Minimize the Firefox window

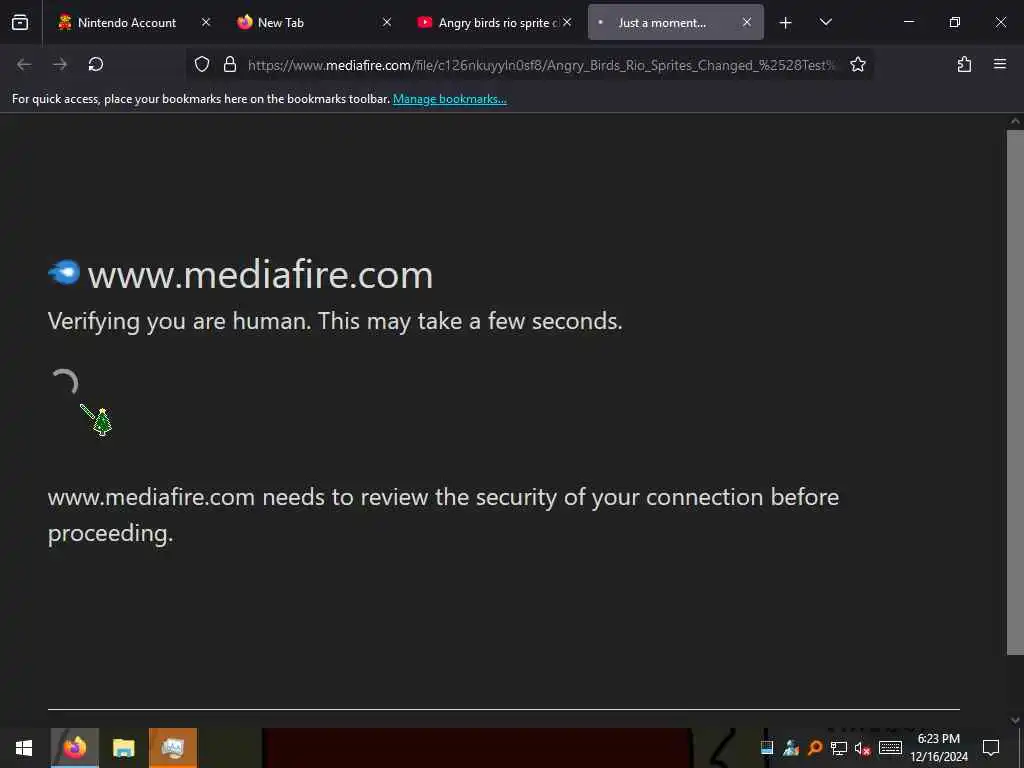pos(908,22)
